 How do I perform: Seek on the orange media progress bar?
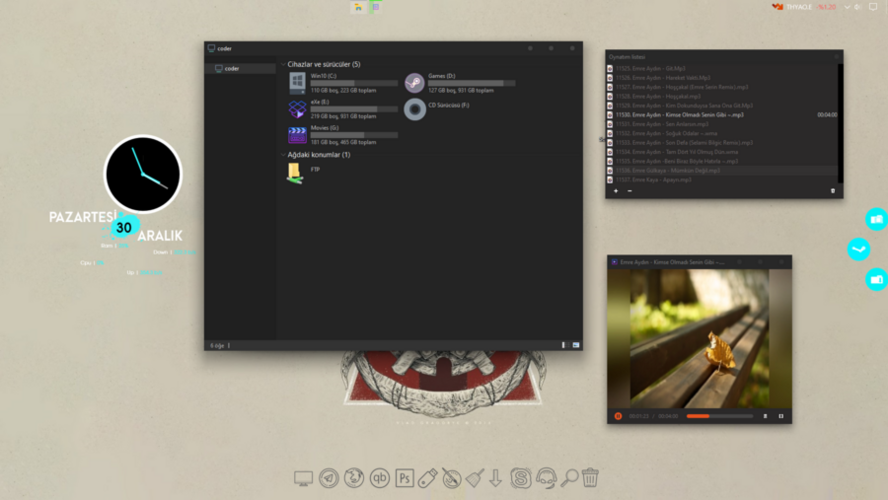coord(720,416)
